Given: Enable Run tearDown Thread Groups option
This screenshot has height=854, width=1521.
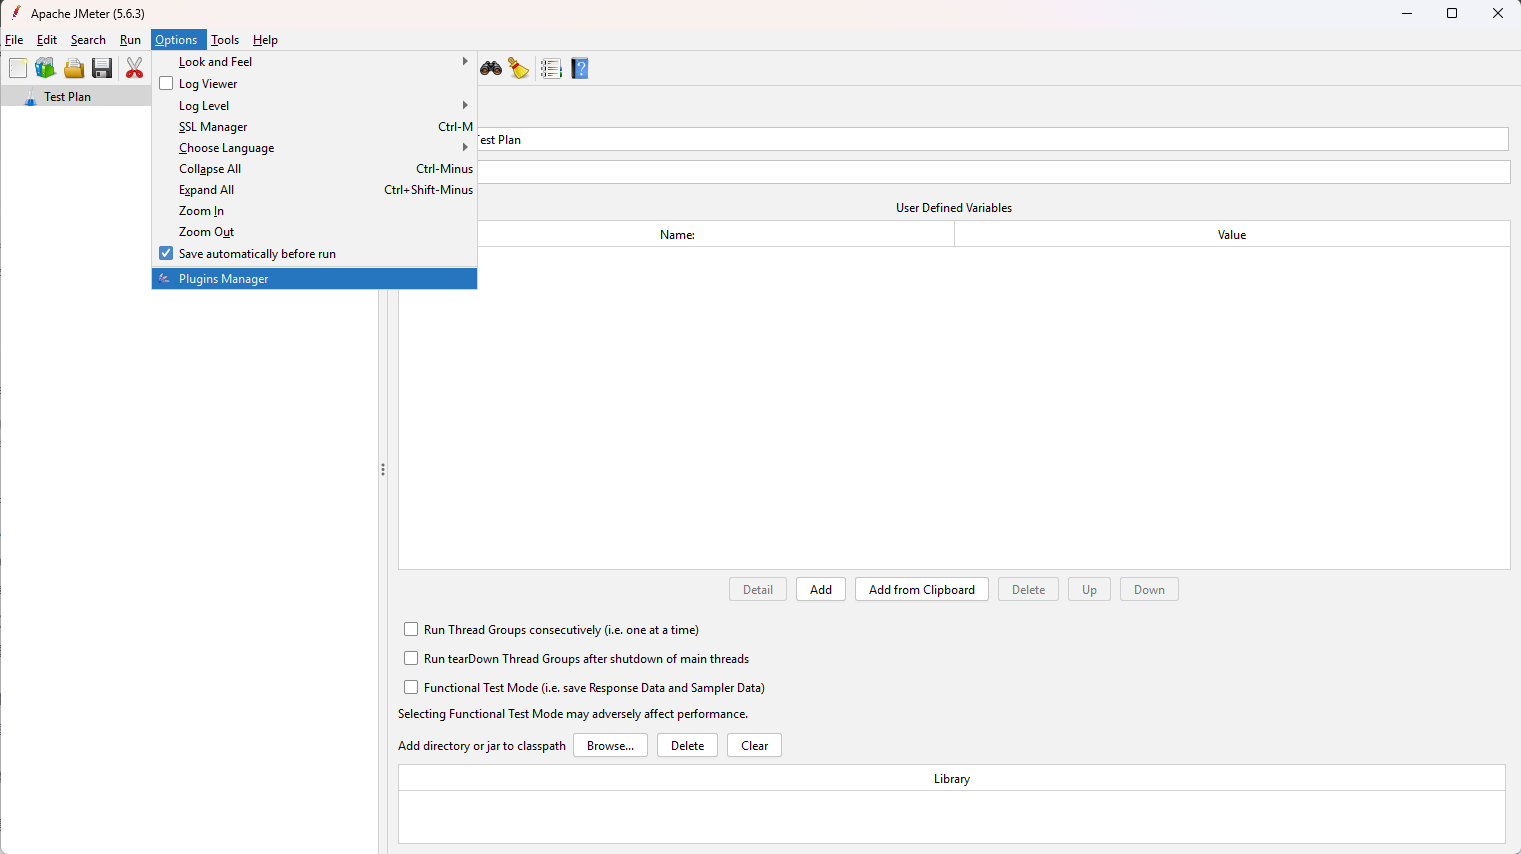Looking at the screenshot, I should tap(411, 659).
